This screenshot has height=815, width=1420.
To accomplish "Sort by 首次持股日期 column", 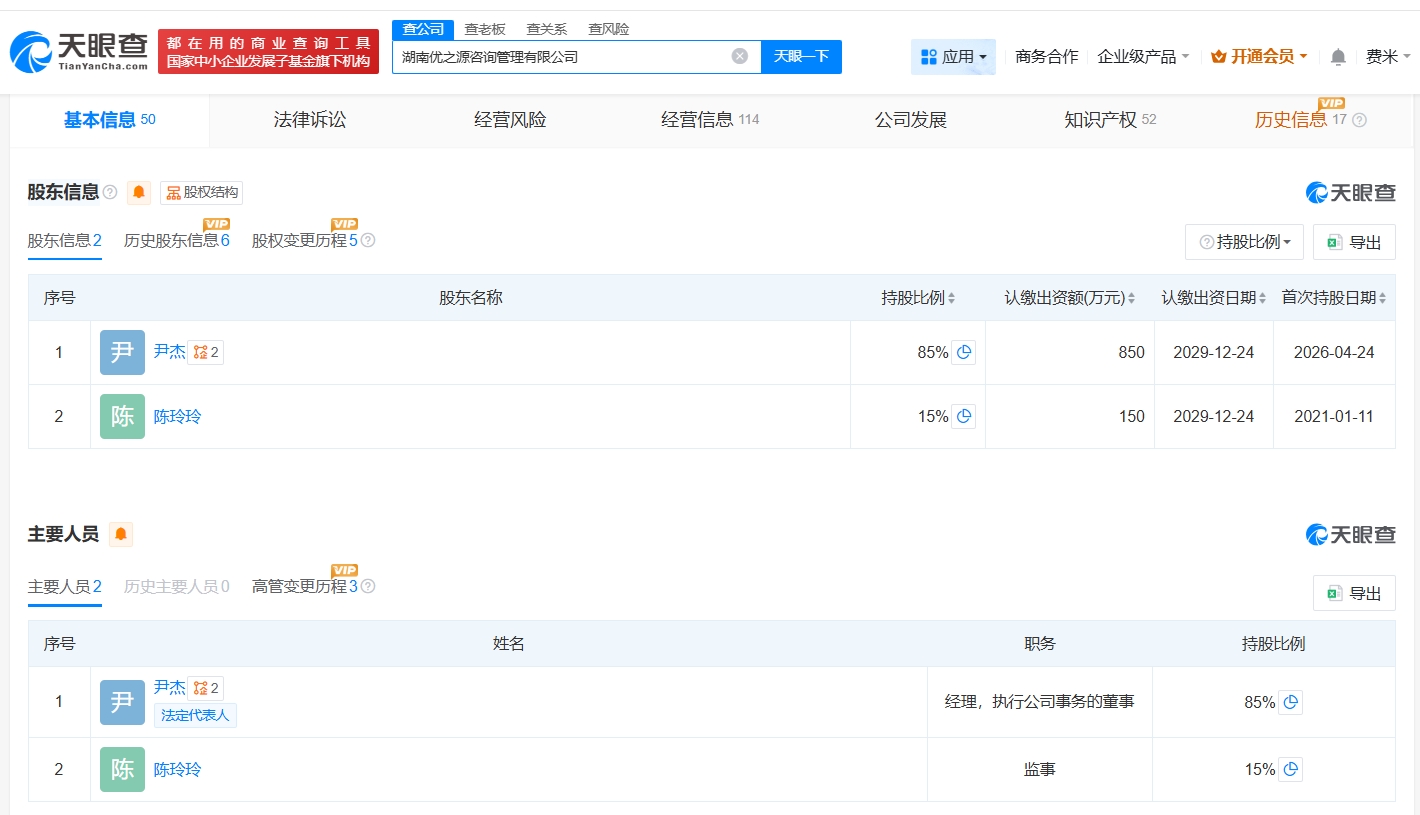I will pyautogui.click(x=1334, y=298).
